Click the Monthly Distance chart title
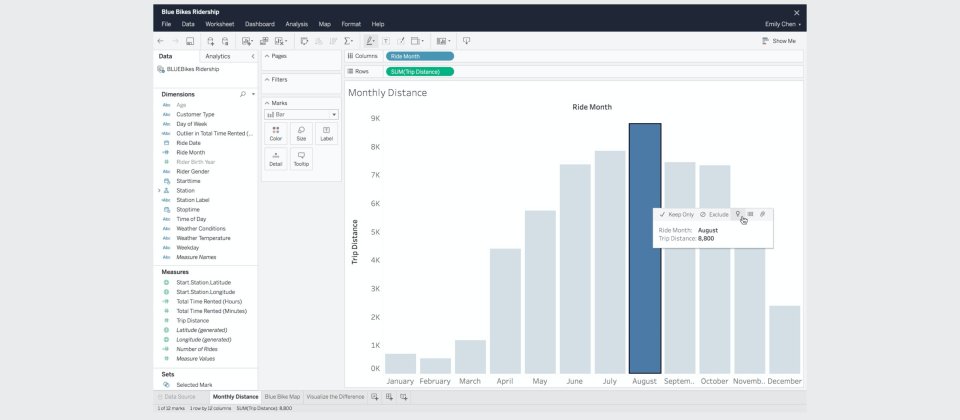960x420 pixels. (x=388, y=93)
